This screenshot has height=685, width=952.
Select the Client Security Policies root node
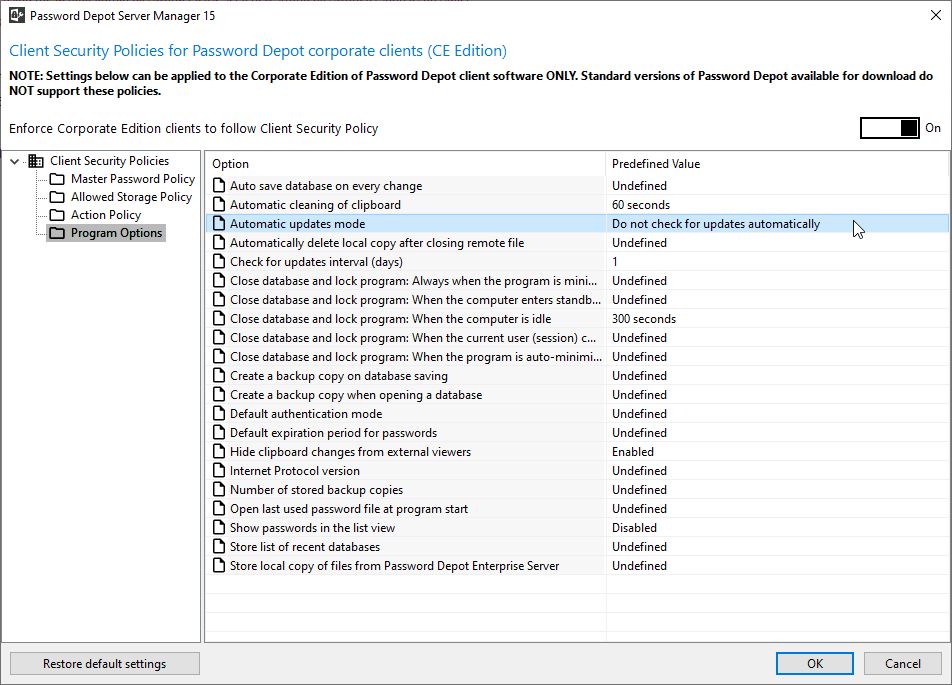109,161
